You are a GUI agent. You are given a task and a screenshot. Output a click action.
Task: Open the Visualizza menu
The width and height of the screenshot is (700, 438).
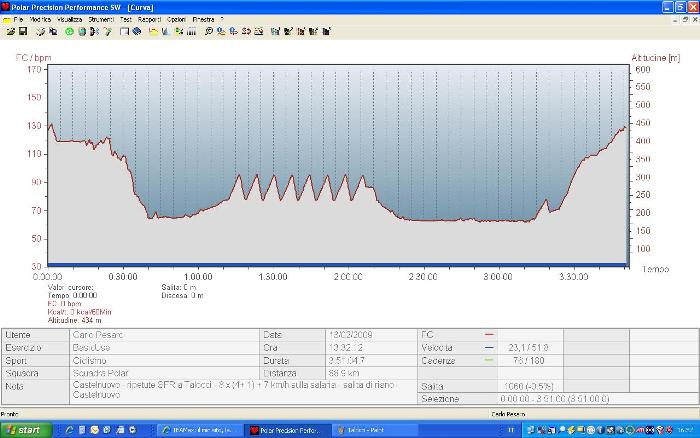[x=70, y=19]
